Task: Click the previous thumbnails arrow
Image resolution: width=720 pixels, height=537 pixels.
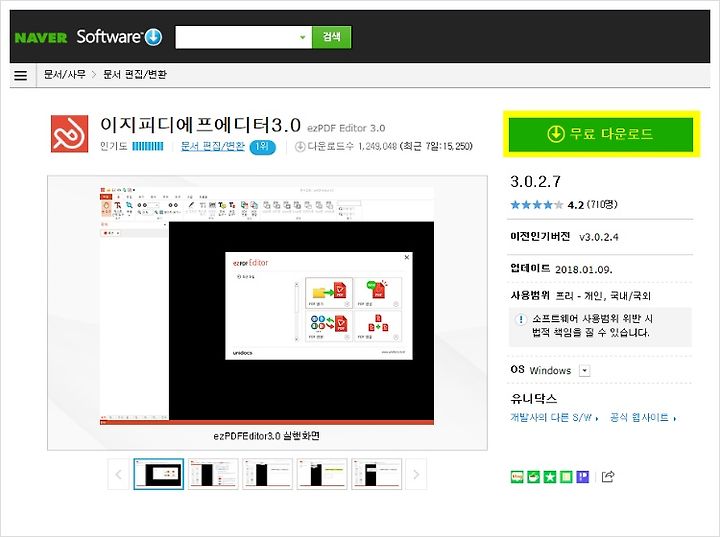Action: coord(118,474)
